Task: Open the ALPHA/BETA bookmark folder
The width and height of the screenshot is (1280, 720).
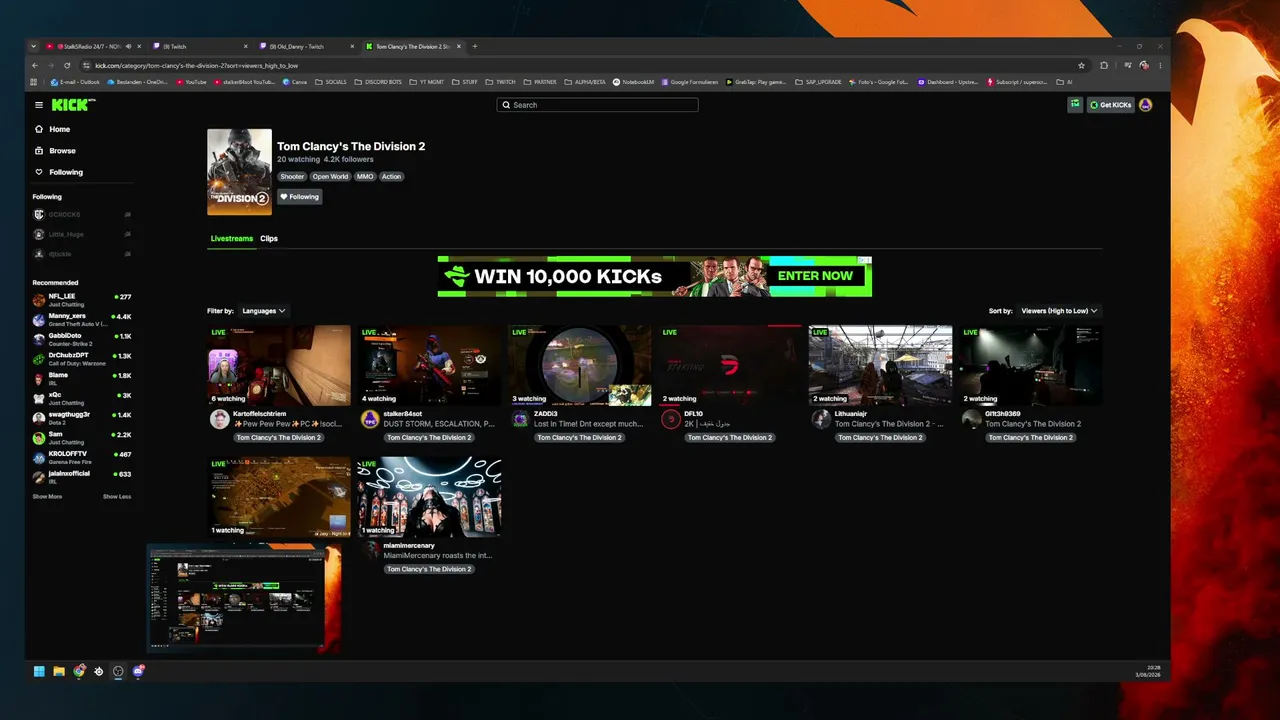Action: pos(585,82)
